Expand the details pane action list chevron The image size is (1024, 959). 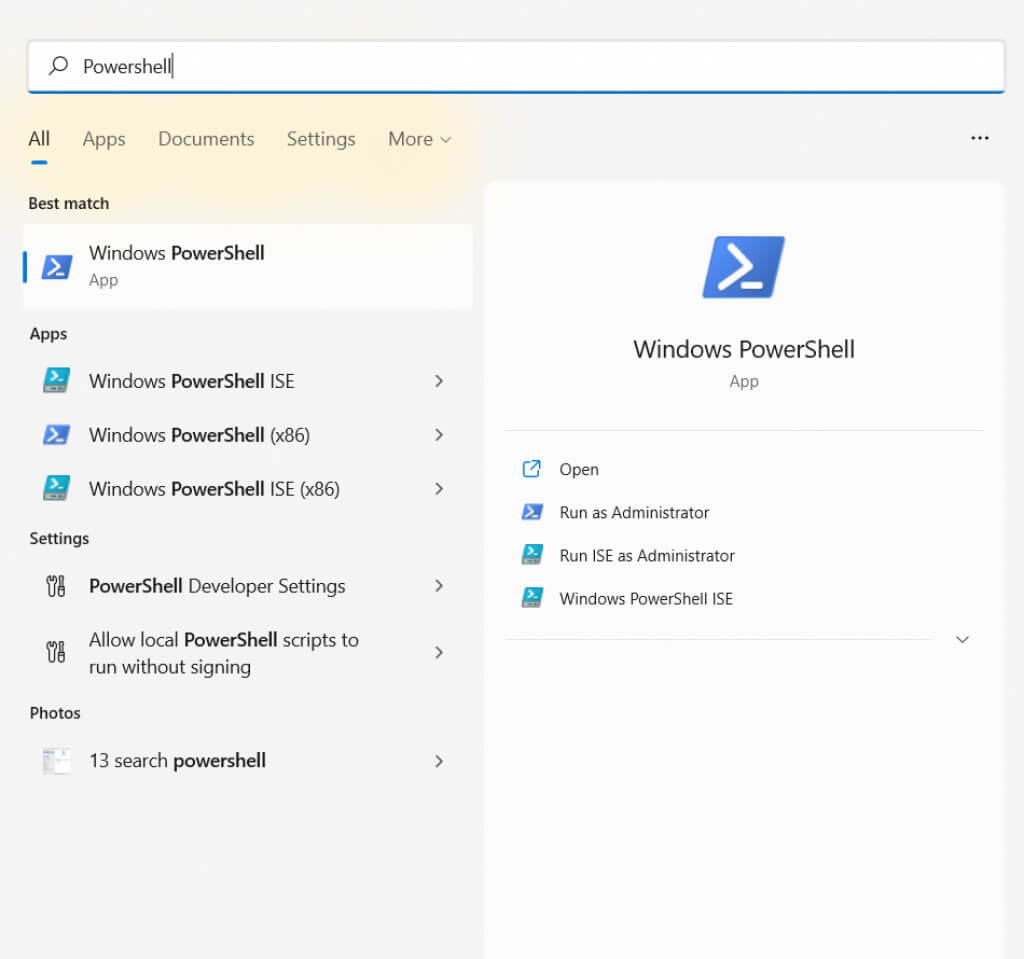(x=962, y=639)
